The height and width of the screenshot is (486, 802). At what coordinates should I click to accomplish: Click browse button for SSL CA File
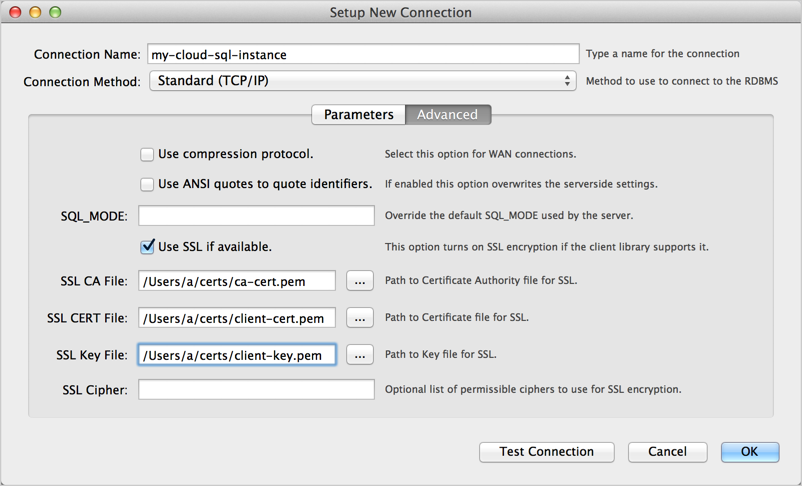click(360, 282)
